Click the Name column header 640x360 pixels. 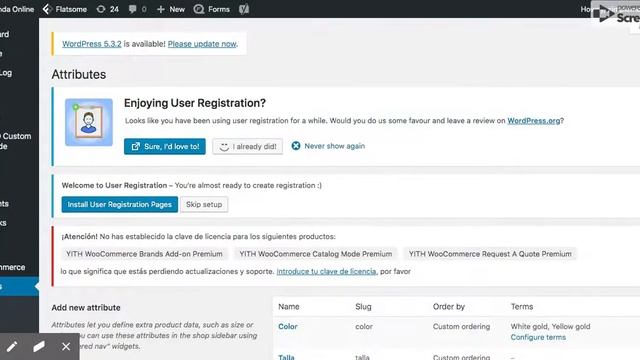[289, 307]
